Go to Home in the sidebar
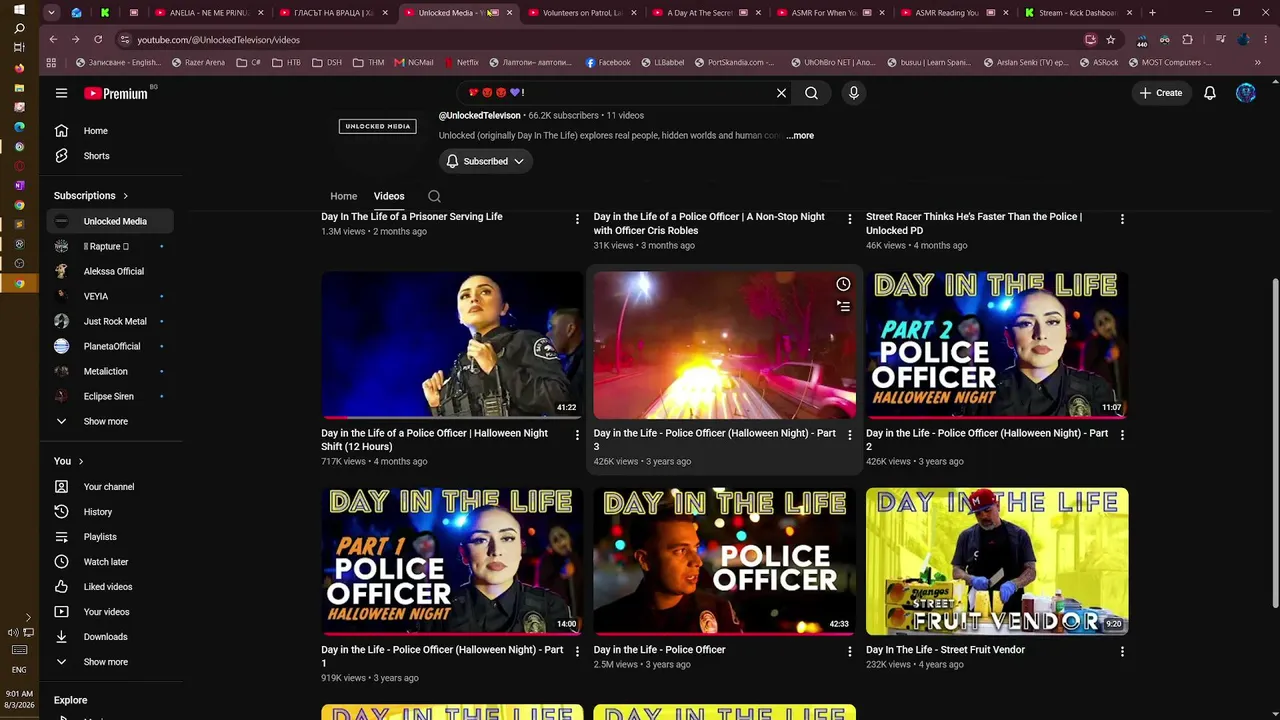This screenshot has width=1280, height=720. [x=110, y=131]
